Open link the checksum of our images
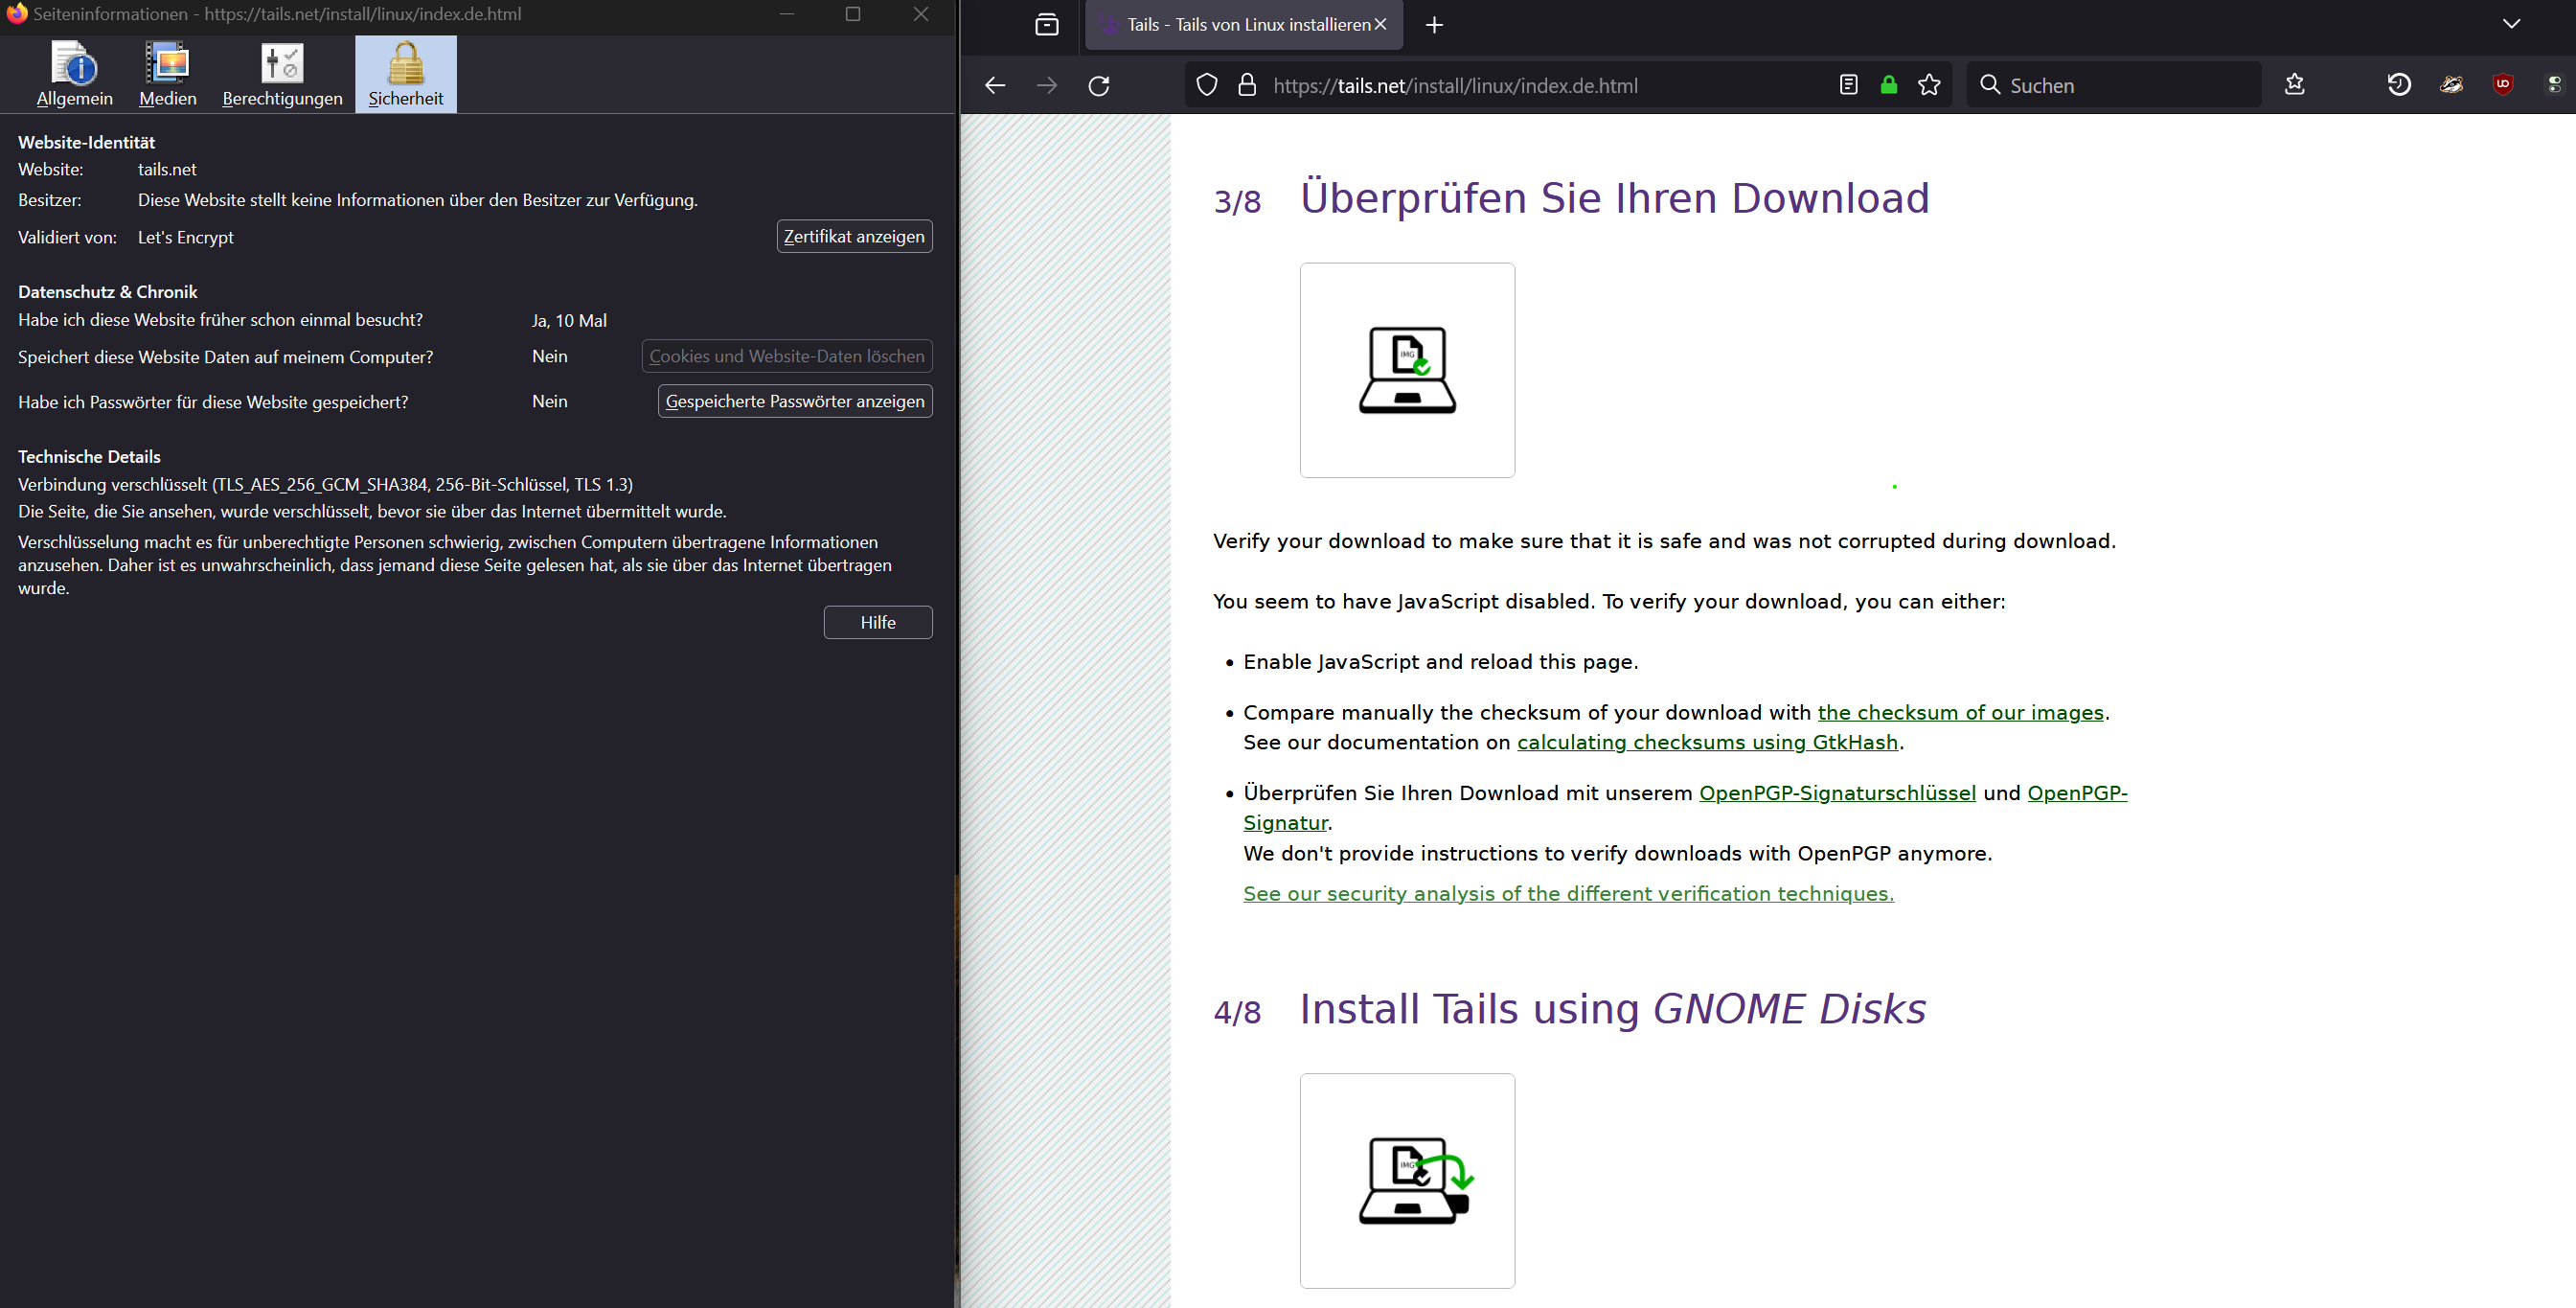This screenshot has height=1308, width=2576. point(1960,712)
